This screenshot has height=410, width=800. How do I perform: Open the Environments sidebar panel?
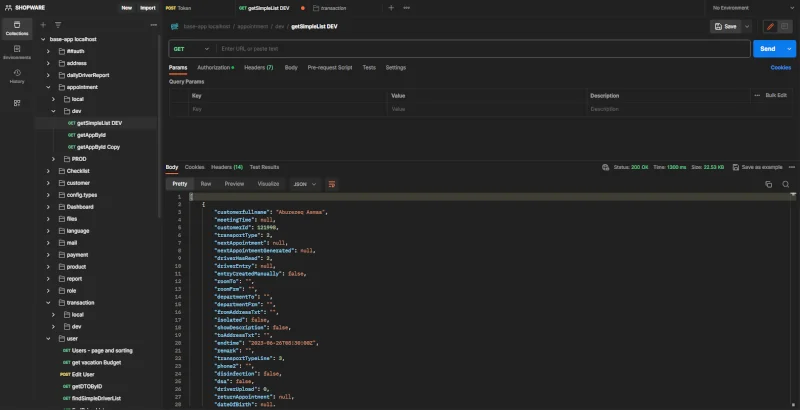(16, 53)
